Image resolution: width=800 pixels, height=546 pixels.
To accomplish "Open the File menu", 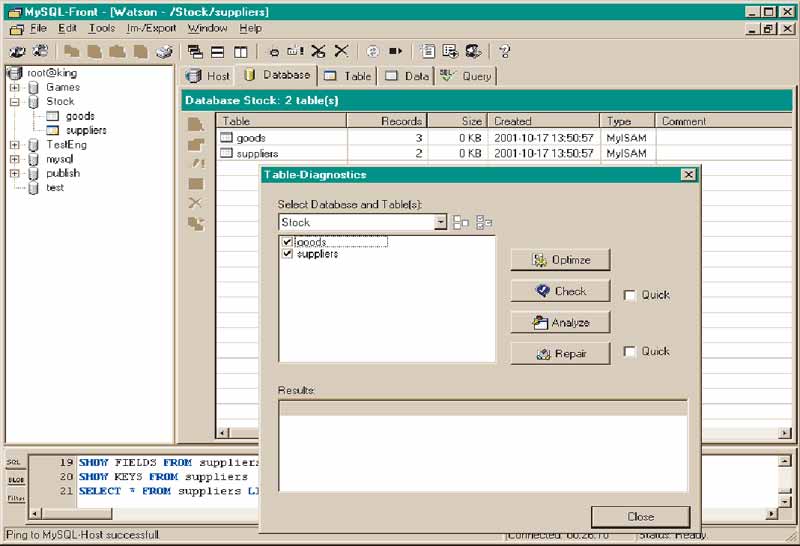I will pyautogui.click(x=38, y=29).
